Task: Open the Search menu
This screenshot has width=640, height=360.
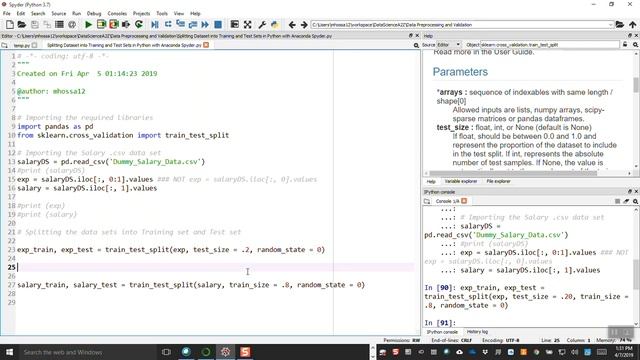Action: (38, 13)
